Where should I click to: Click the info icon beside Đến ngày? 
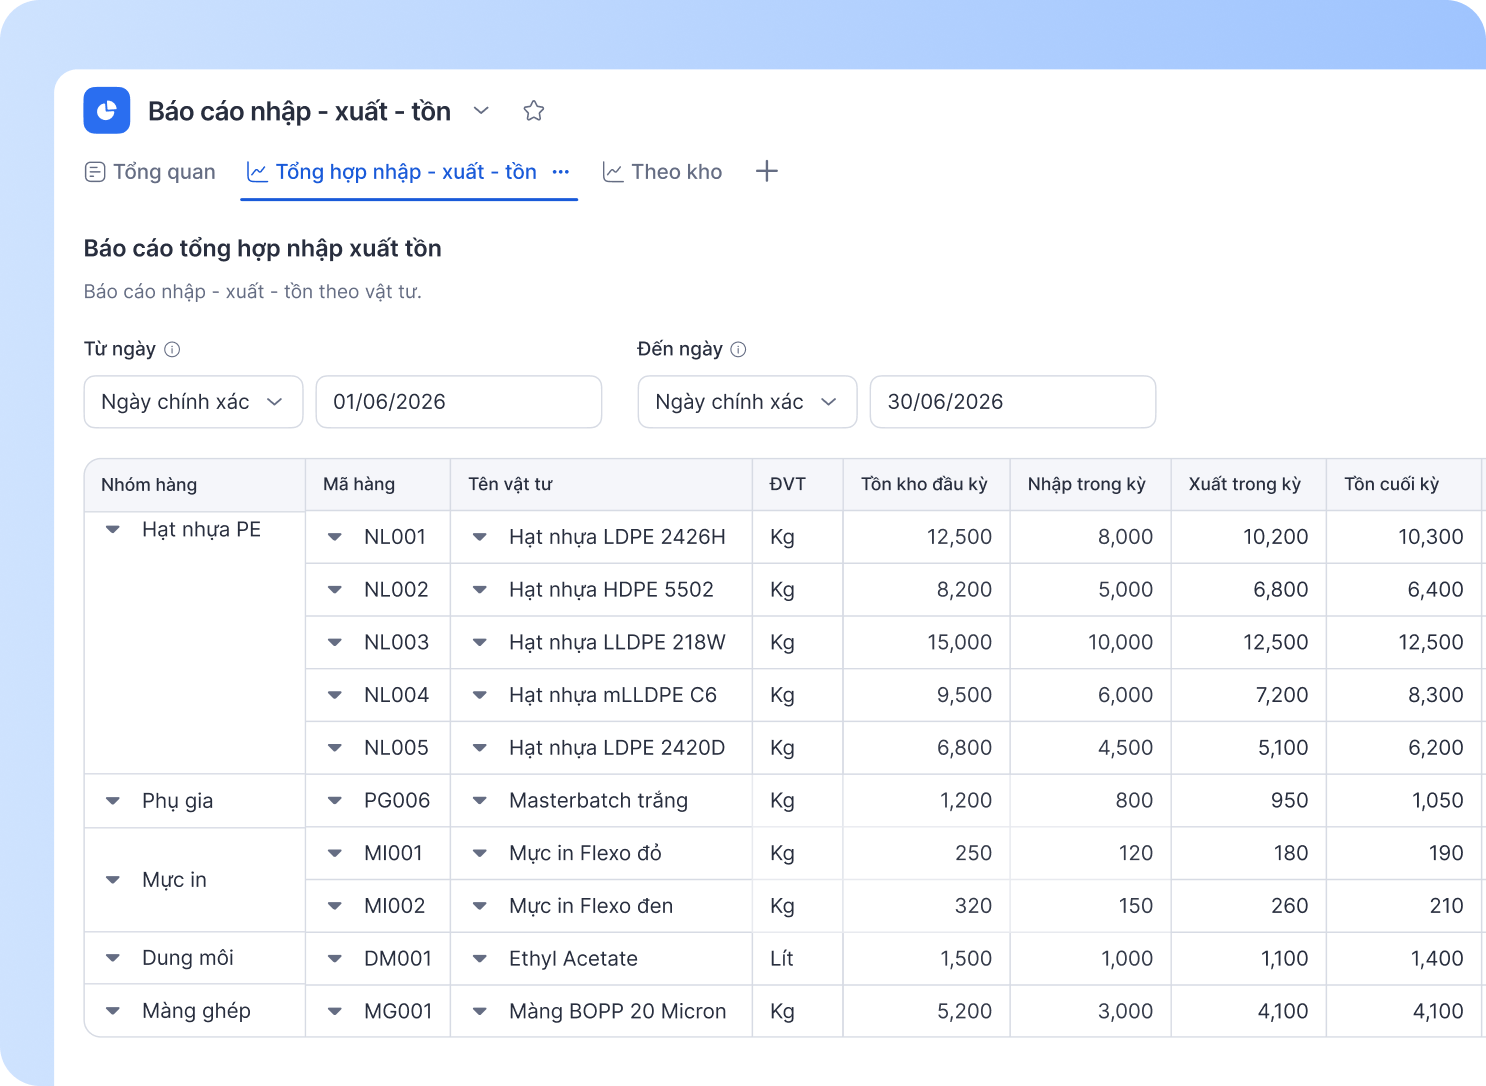738,349
